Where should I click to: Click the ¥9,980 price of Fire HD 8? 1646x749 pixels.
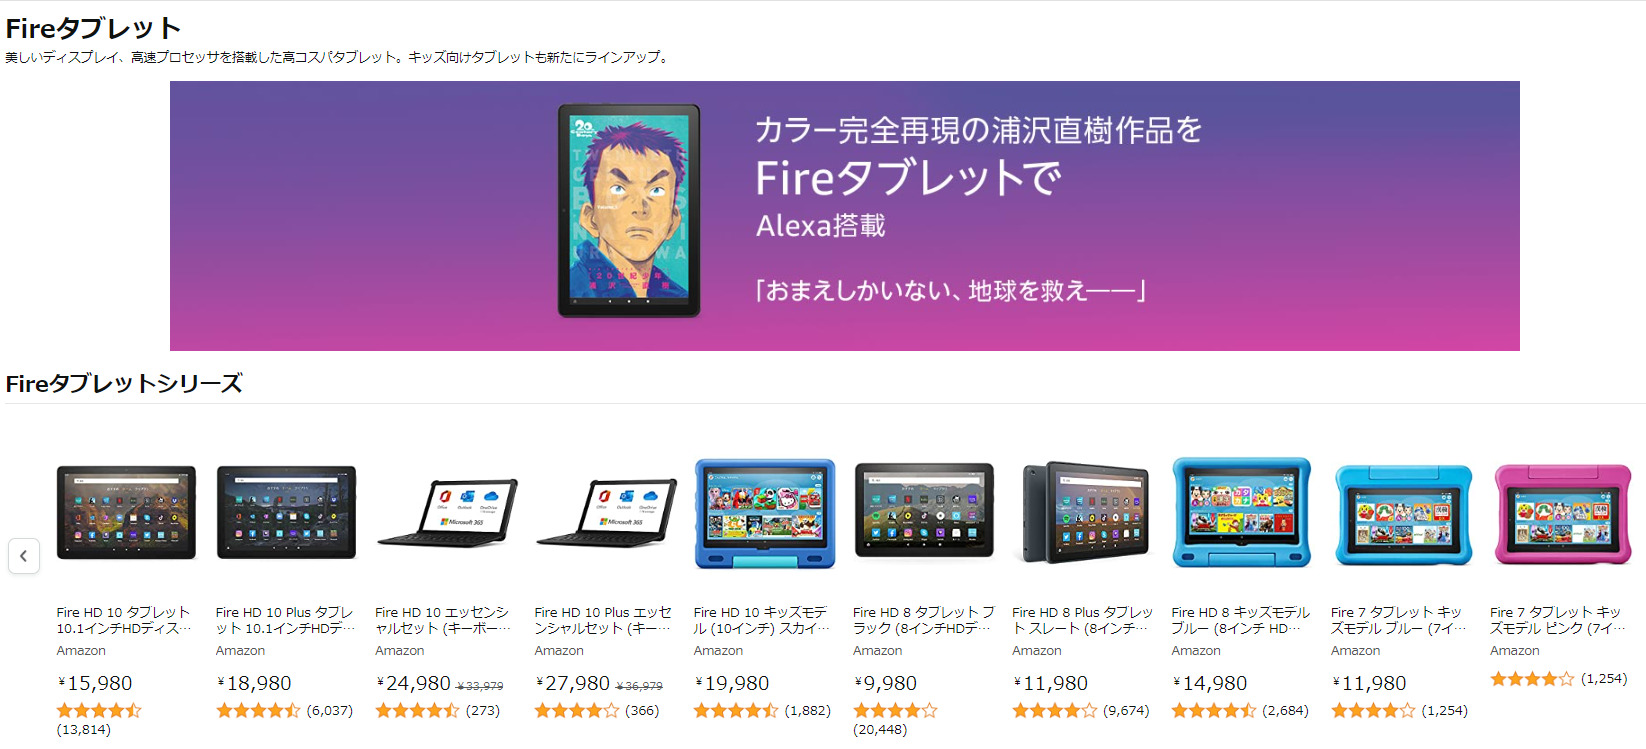(886, 683)
